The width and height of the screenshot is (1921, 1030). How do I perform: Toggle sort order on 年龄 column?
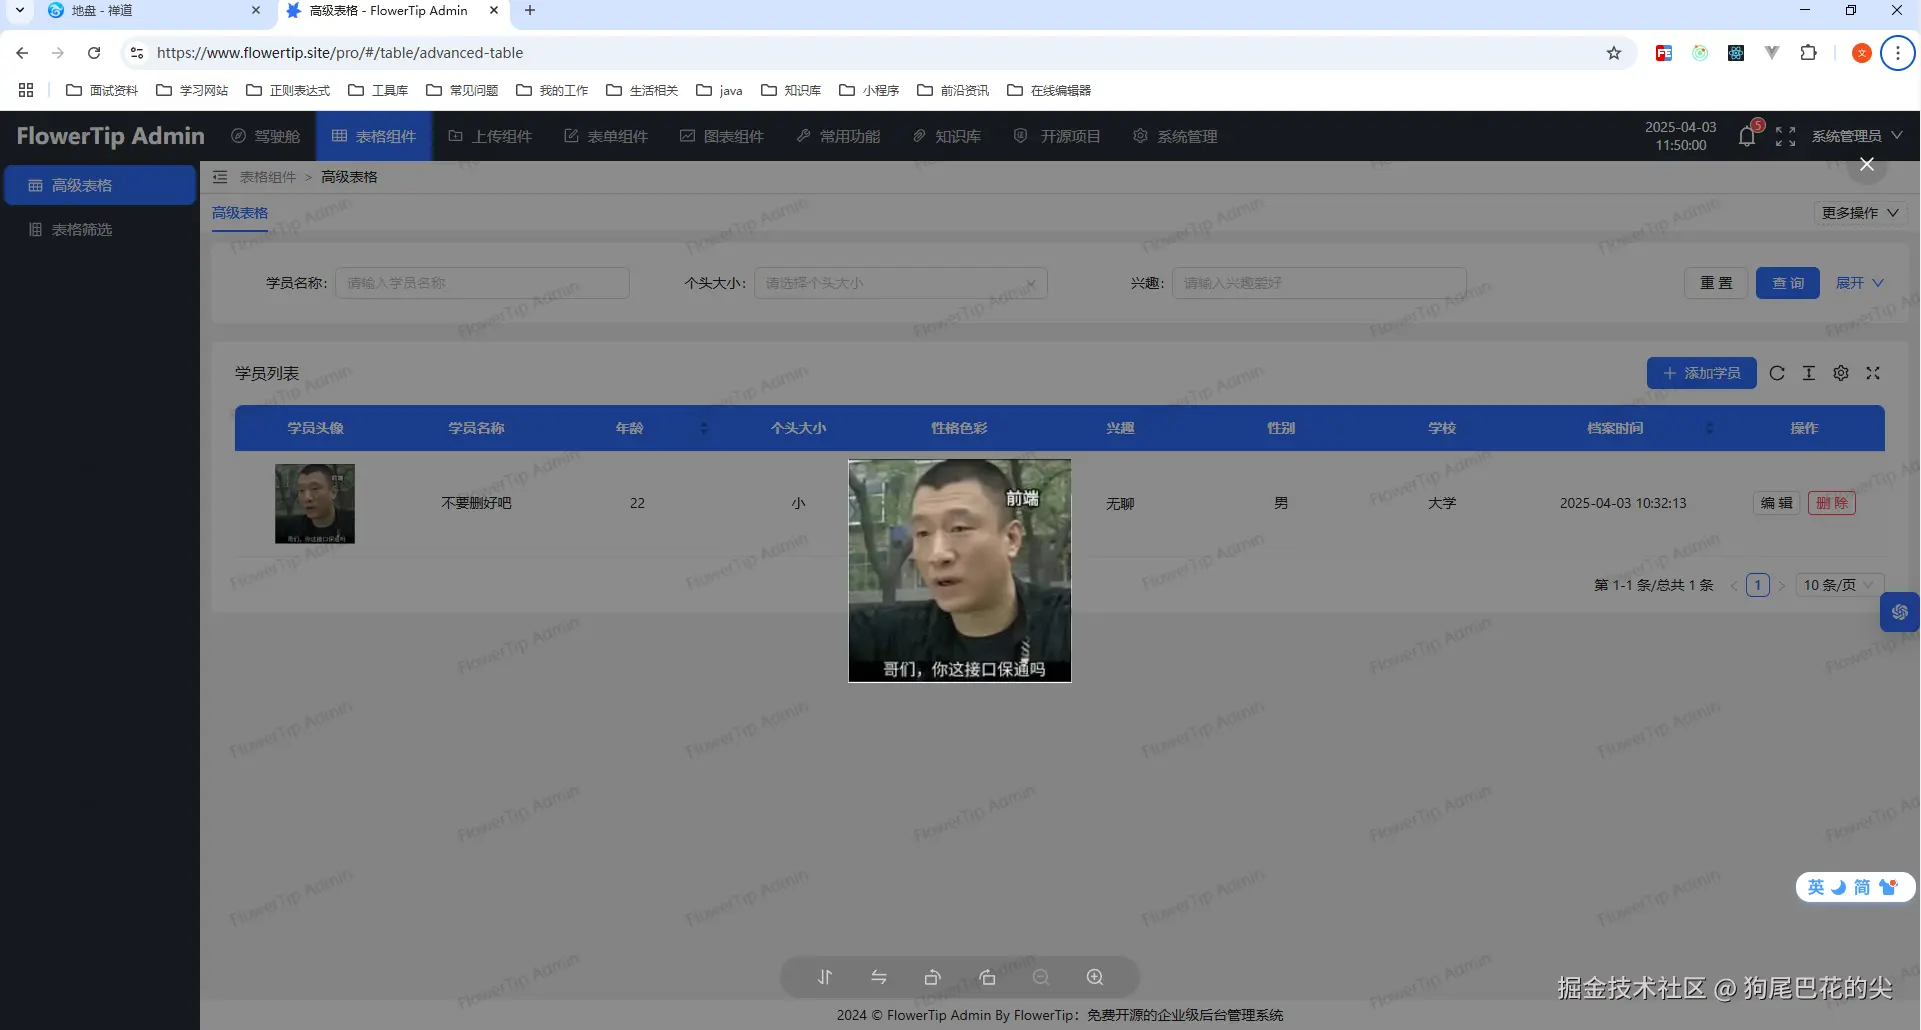point(704,428)
